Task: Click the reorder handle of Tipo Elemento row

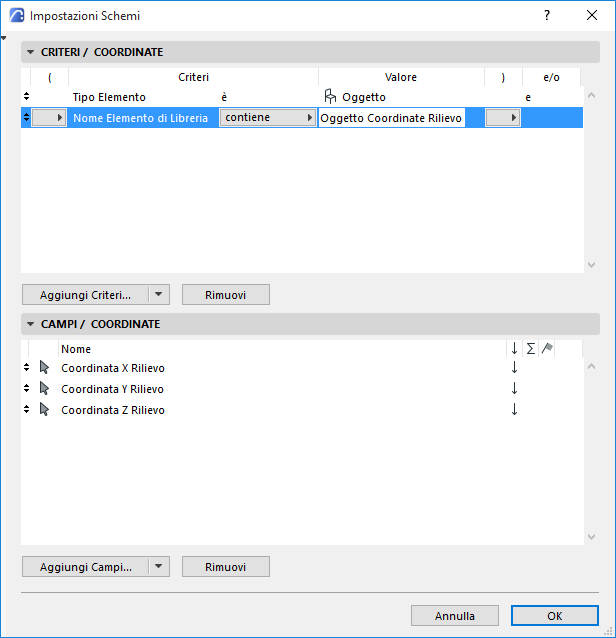Action: 27,97
